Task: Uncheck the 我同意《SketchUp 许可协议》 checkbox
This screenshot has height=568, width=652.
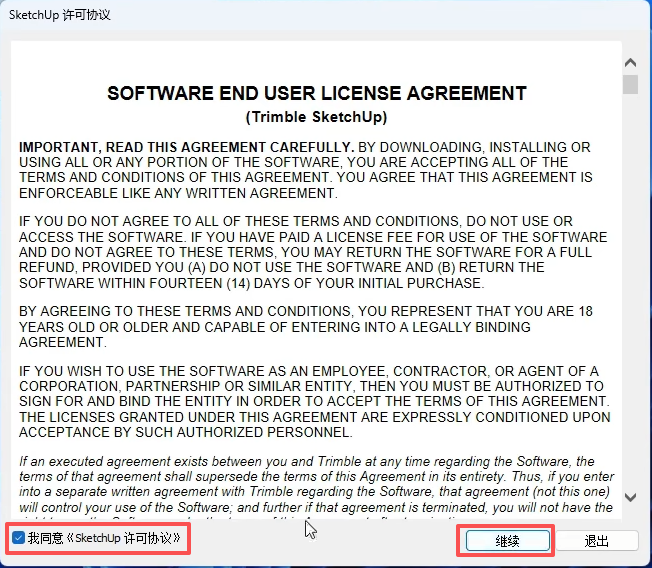Action: pyautogui.click(x=18, y=538)
